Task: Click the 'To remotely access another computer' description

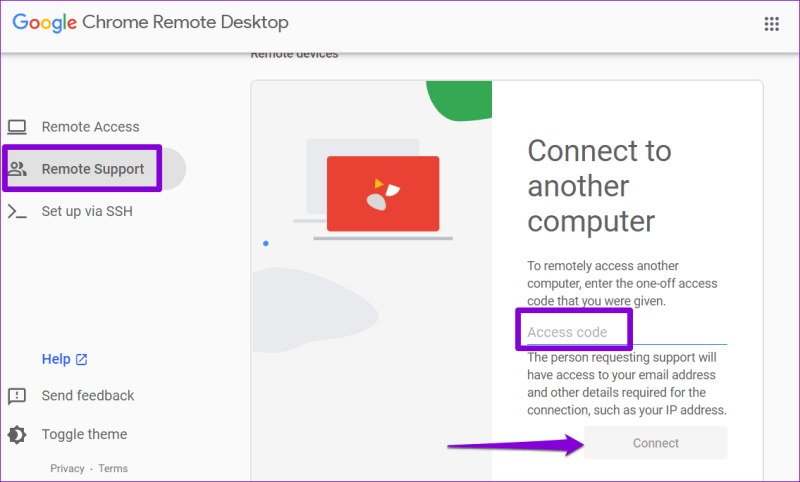Action: 622,283
